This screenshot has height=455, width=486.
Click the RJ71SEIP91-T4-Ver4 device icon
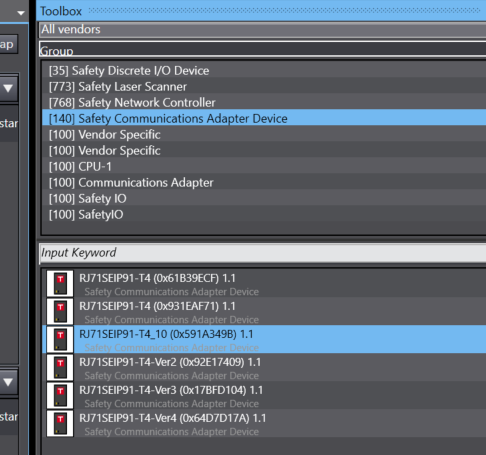pyautogui.click(x=60, y=424)
